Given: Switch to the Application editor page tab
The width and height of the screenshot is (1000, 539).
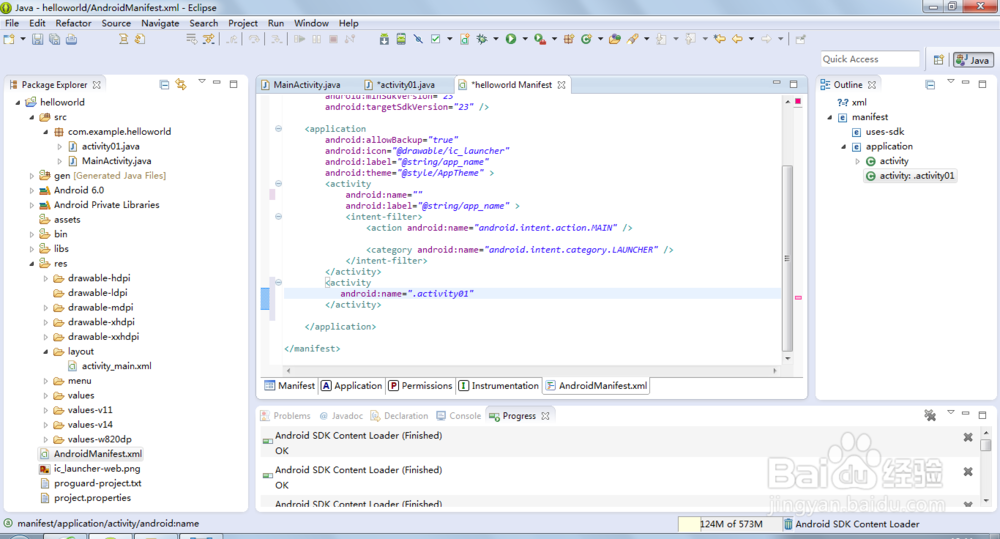Looking at the screenshot, I should click(351, 386).
